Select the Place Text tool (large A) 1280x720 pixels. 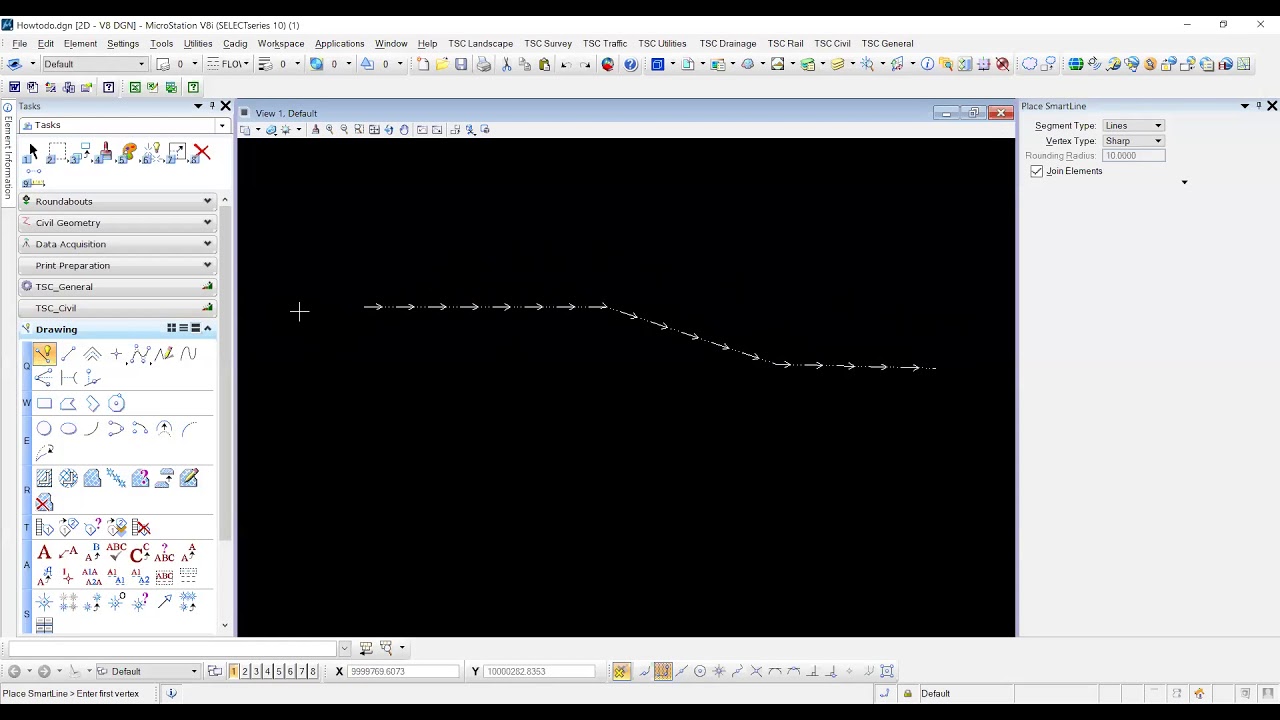(44, 553)
